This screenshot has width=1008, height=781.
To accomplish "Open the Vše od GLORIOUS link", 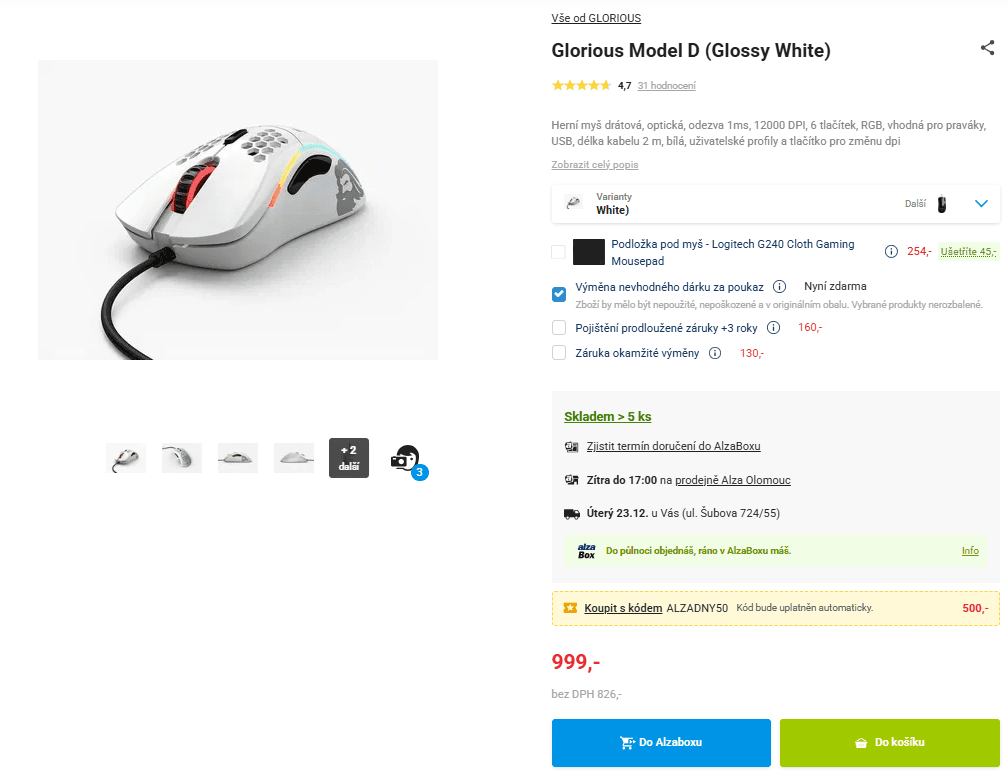I will tap(596, 18).
